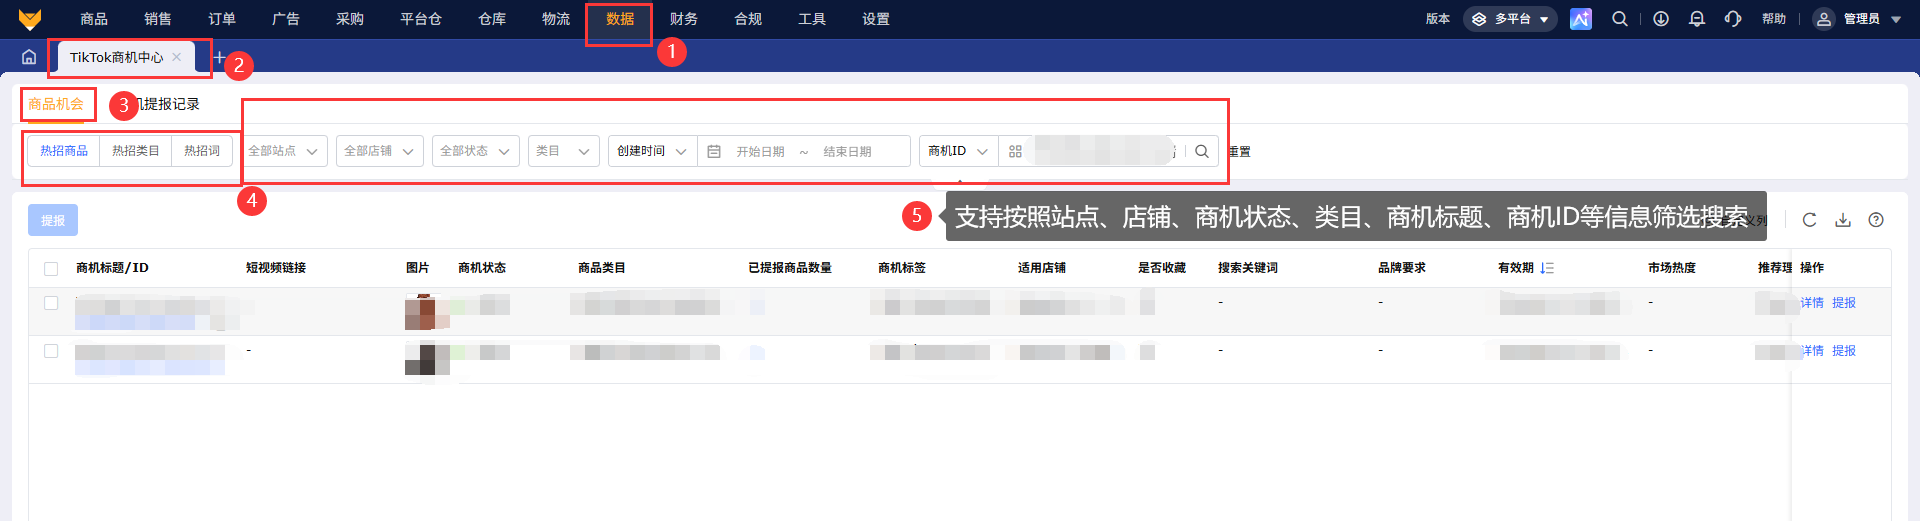Click the 市场热度 column header
Screen dimensions: 1920x521
point(1672,268)
